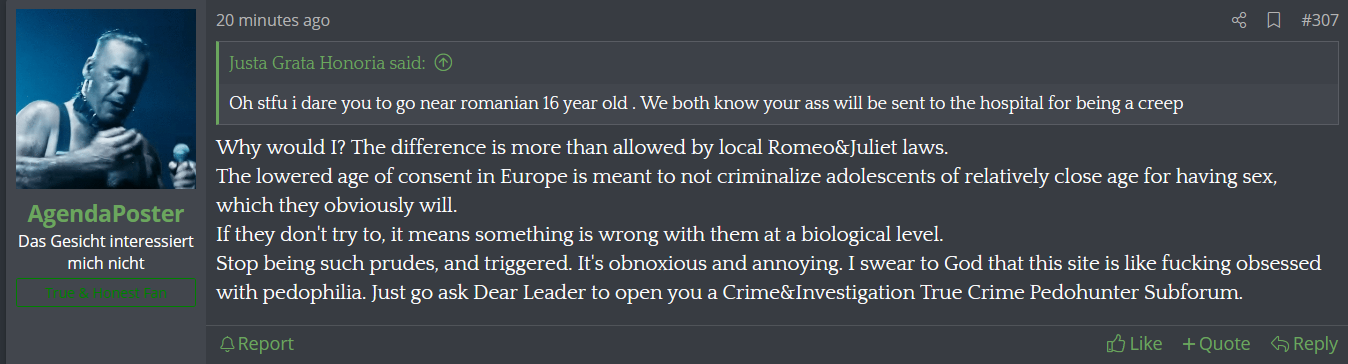This screenshot has width=1348, height=364.
Task: Open the AgendaPoster avatar image
Action: click(x=106, y=99)
